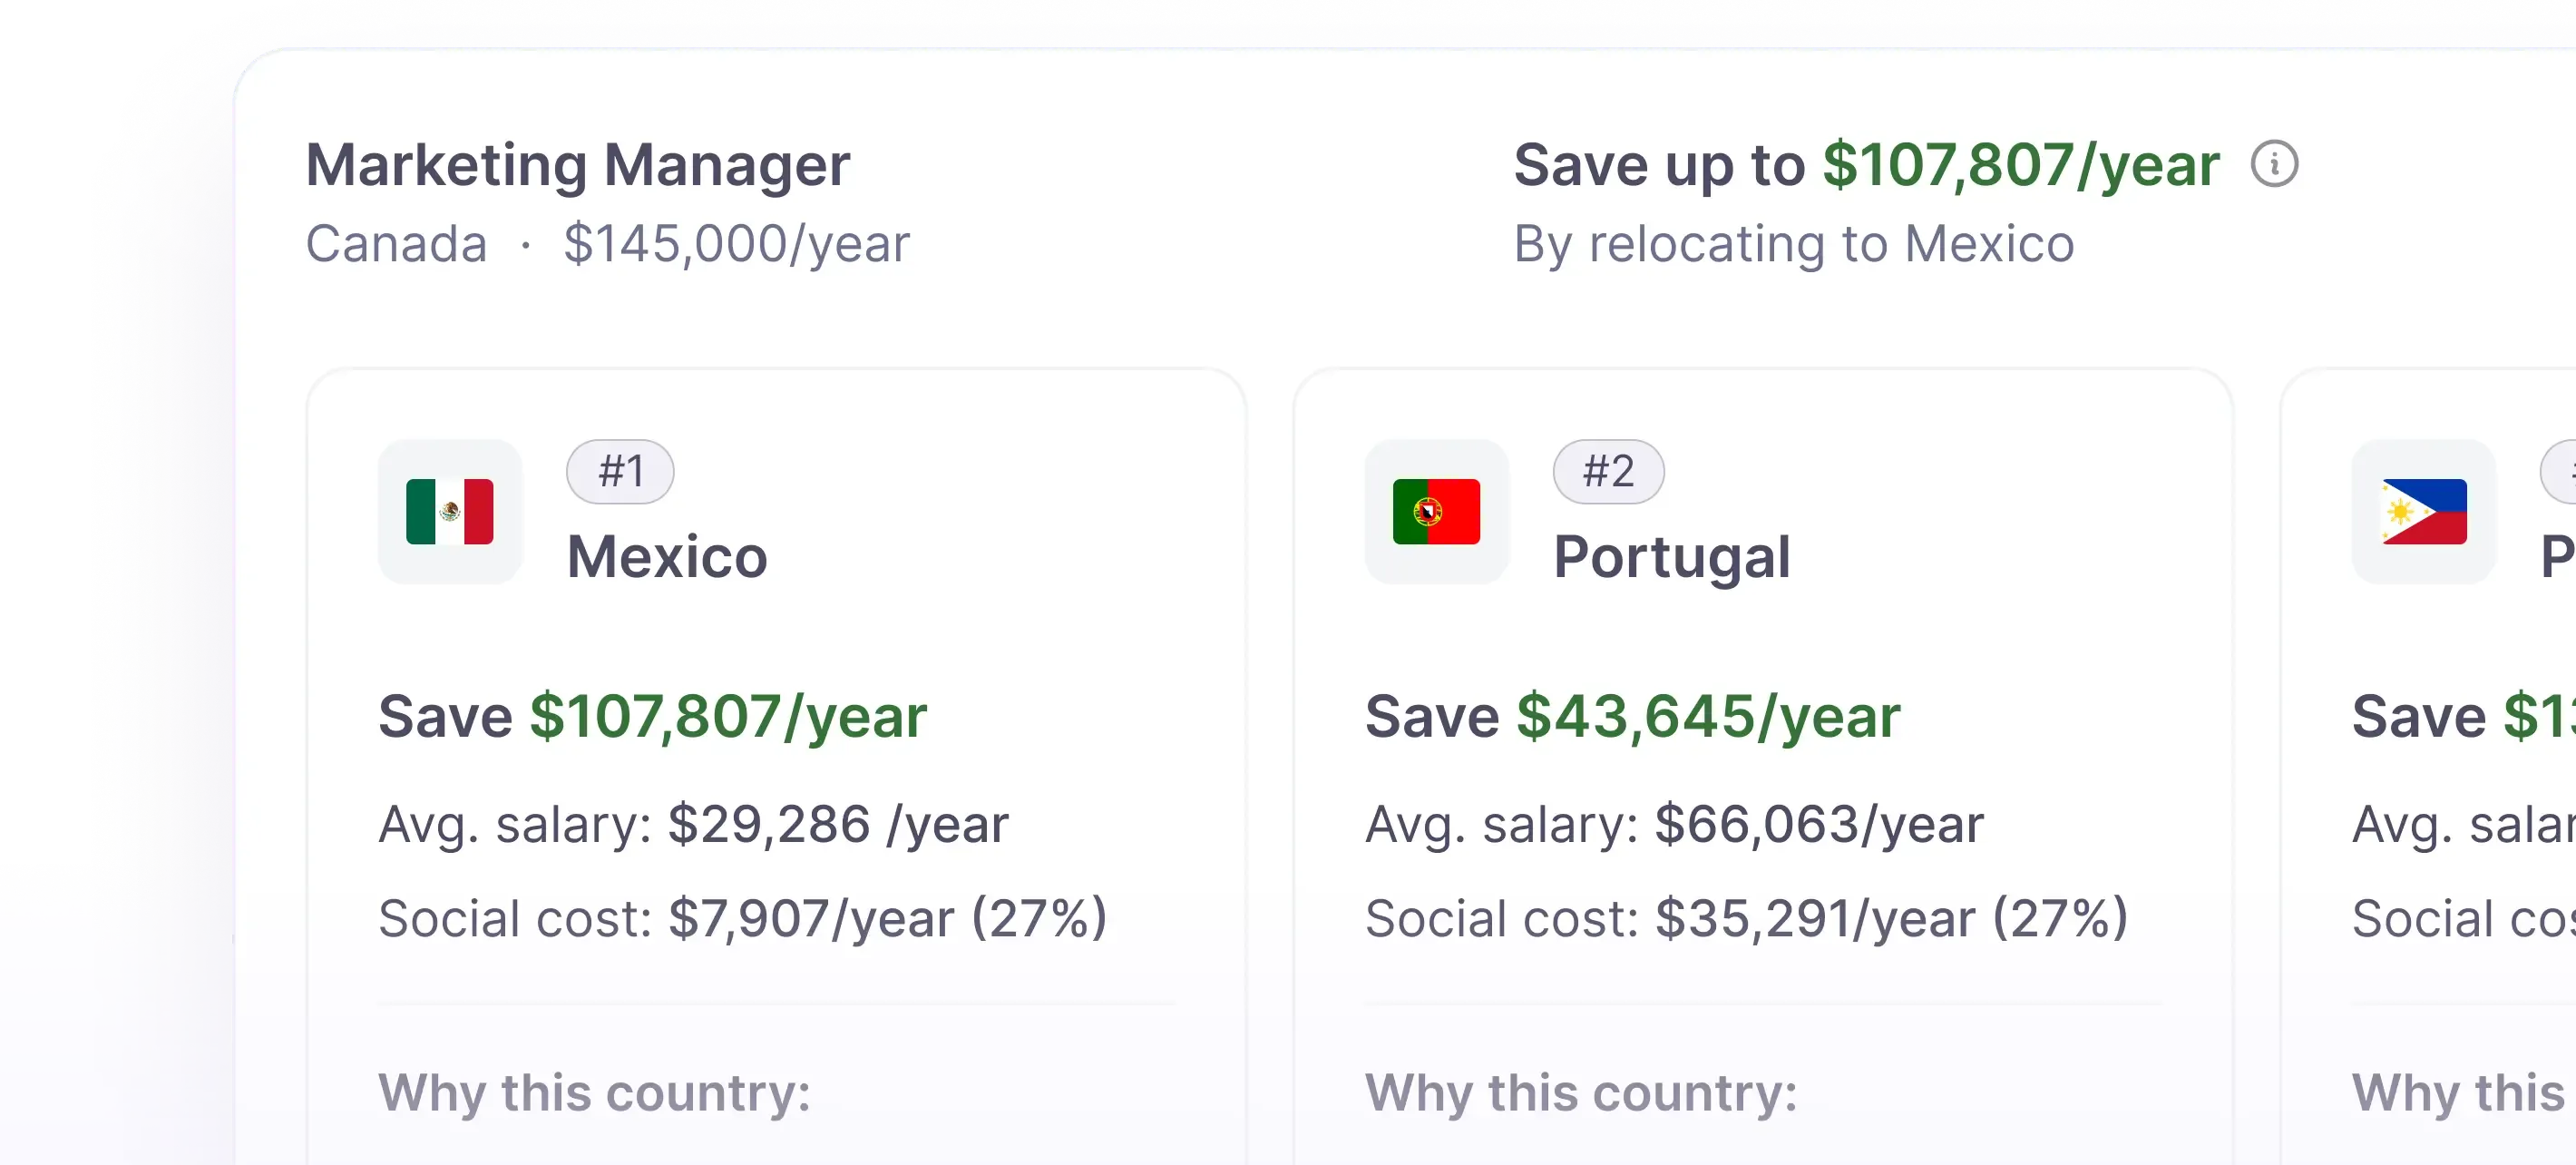This screenshot has width=2576, height=1165.
Task: Click By relocating to Mexico subtitle
Action: (x=1793, y=244)
